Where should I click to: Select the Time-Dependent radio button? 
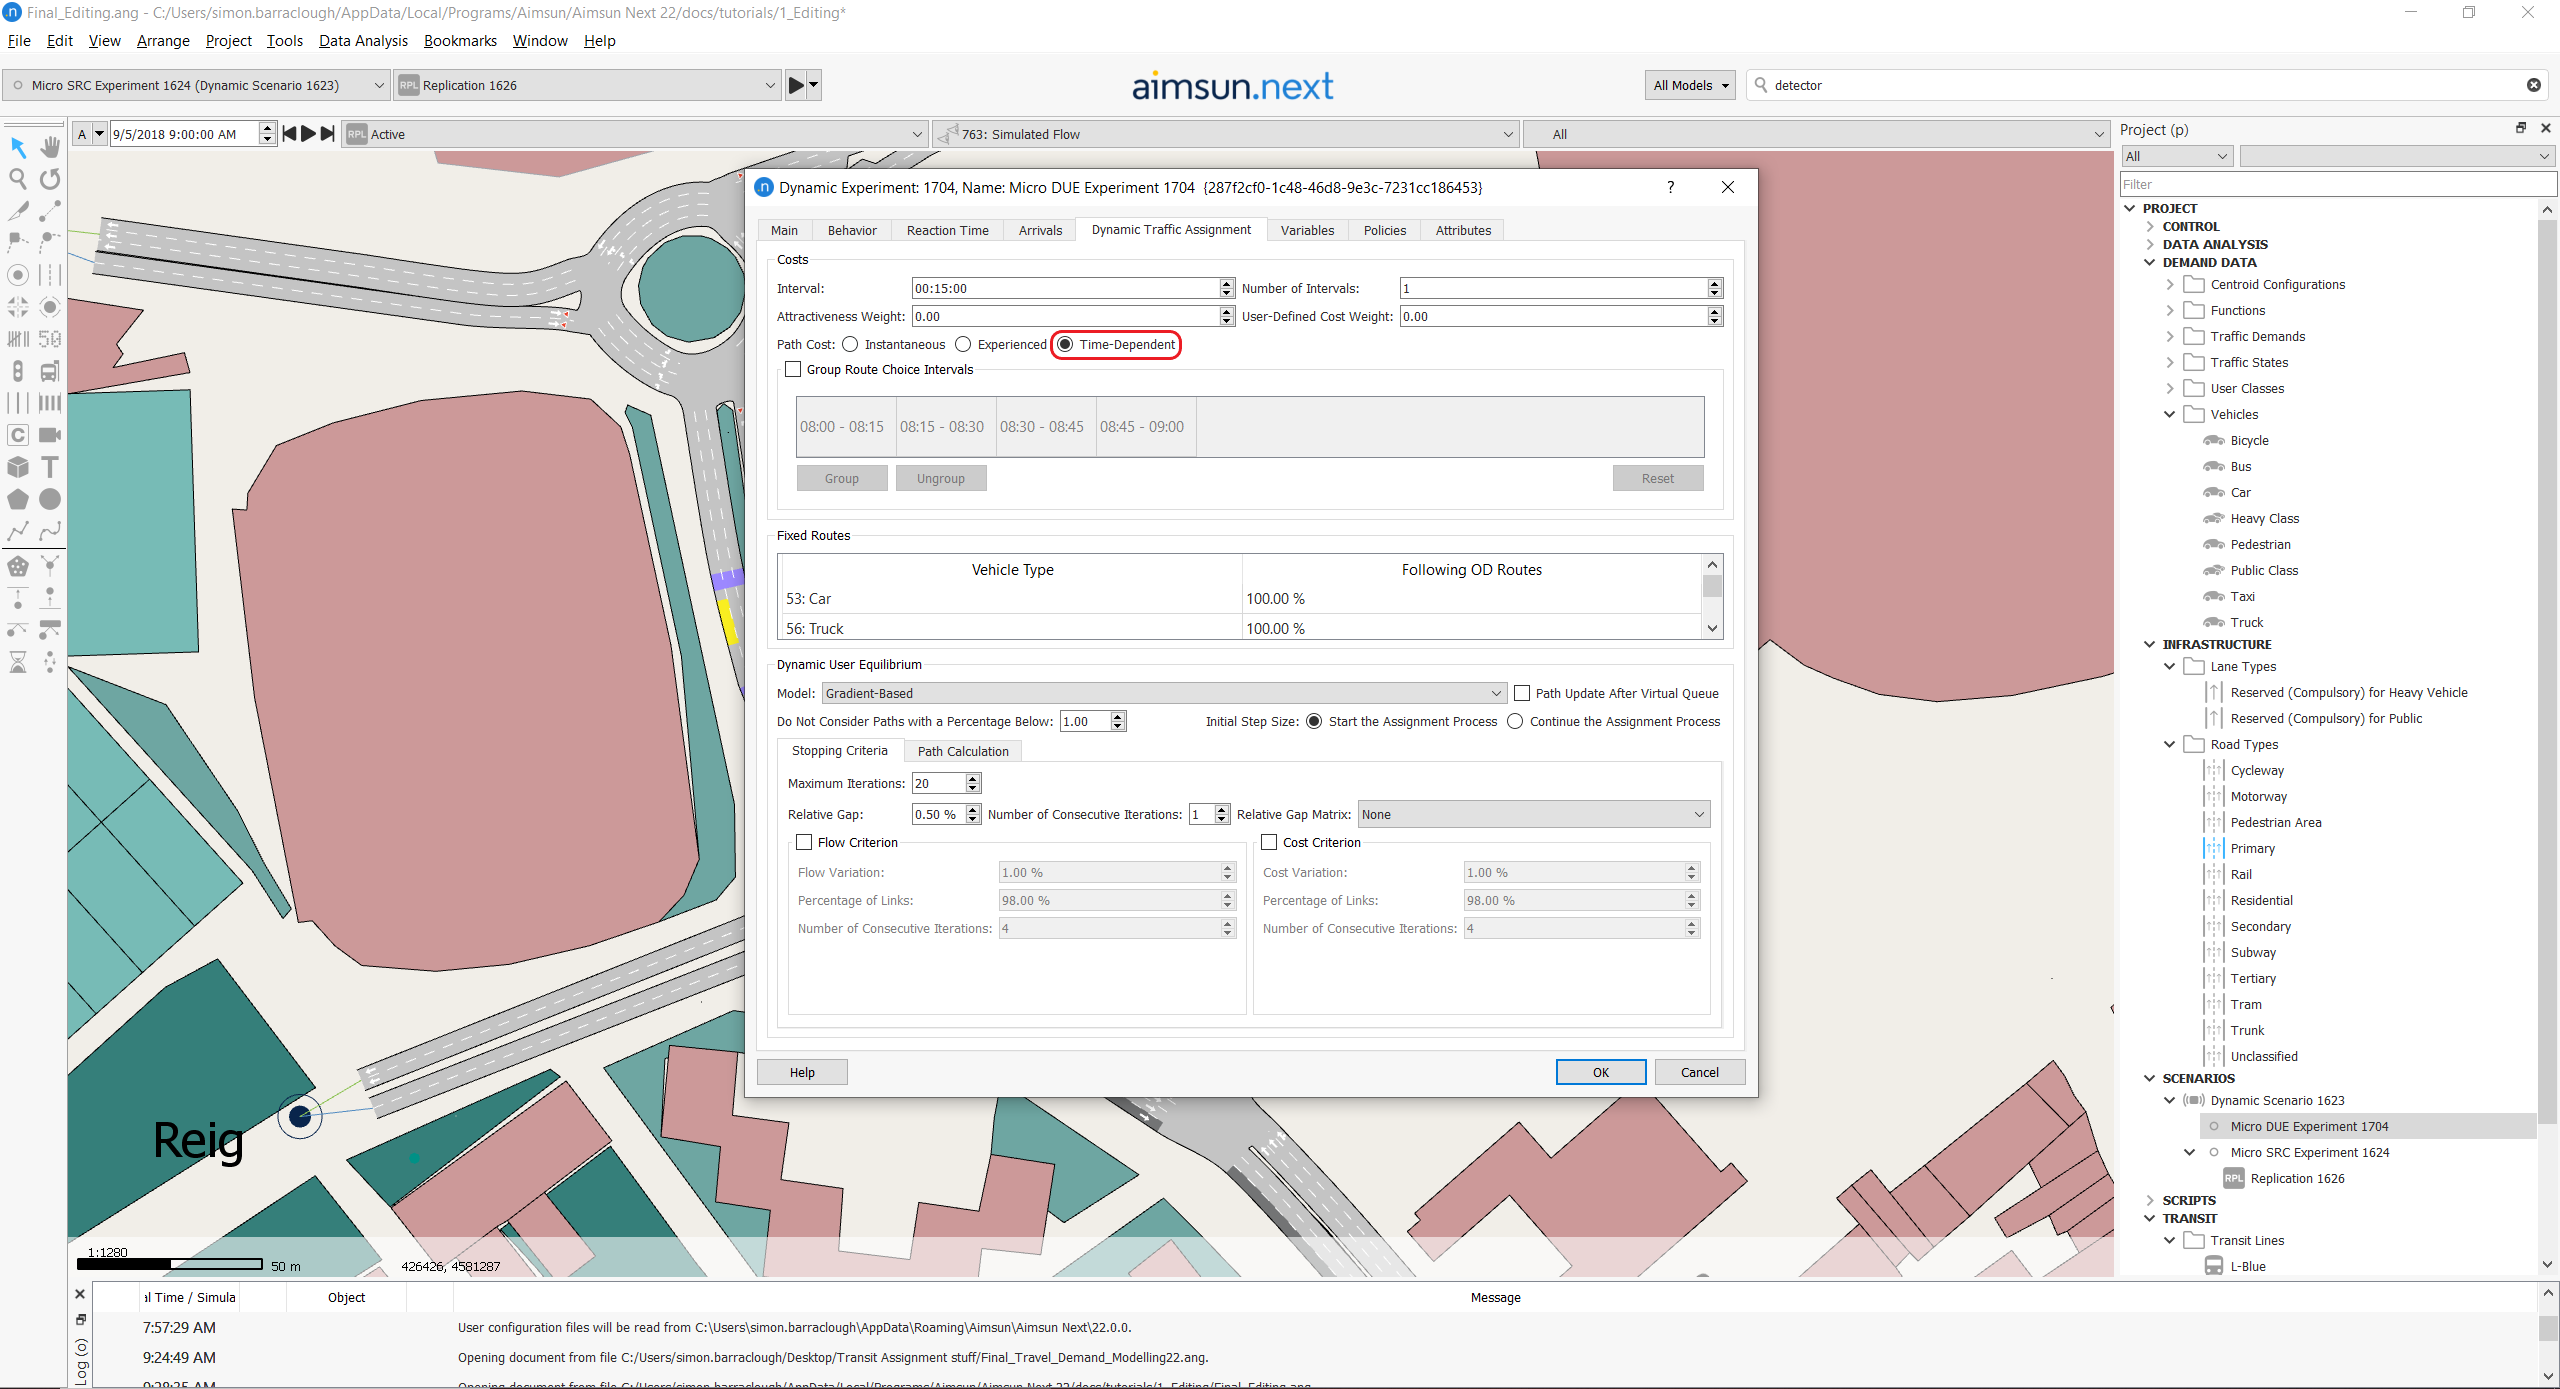pos(1062,344)
